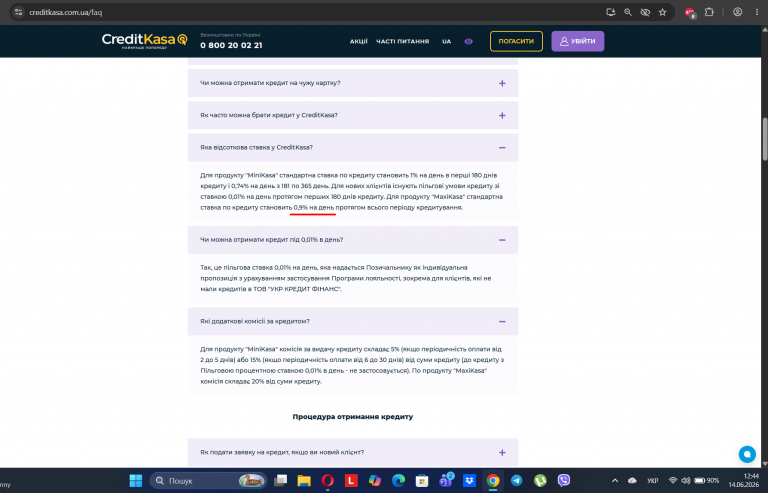Click the address bar URL creditkasa.com.ua/faq

pos(66,12)
